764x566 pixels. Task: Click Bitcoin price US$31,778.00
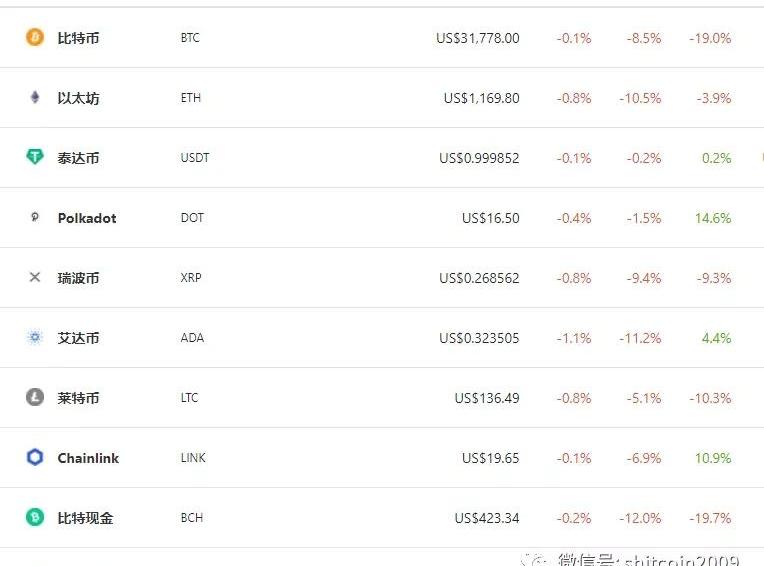[x=478, y=38]
